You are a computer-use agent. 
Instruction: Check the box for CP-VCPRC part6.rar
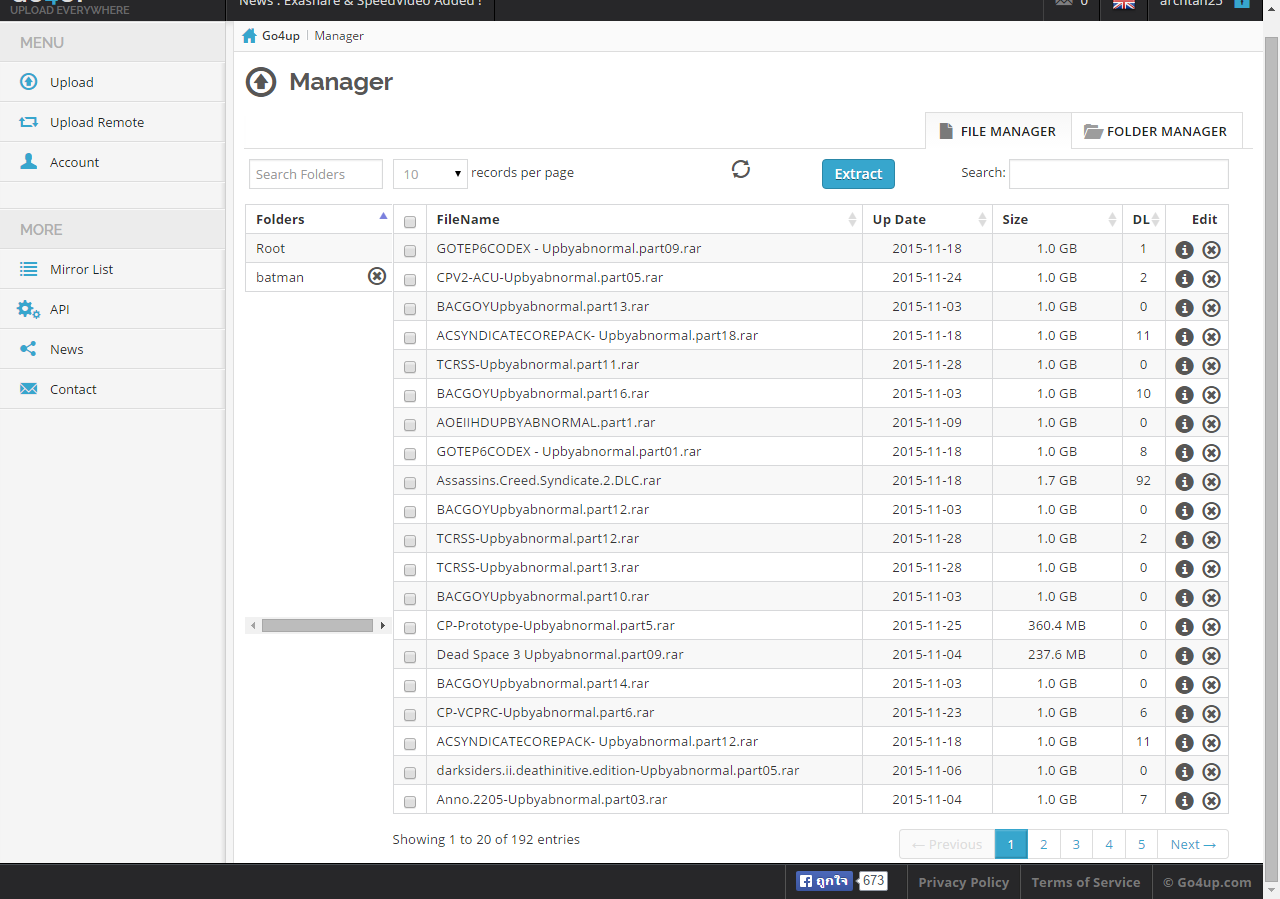(x=410, y=714)
